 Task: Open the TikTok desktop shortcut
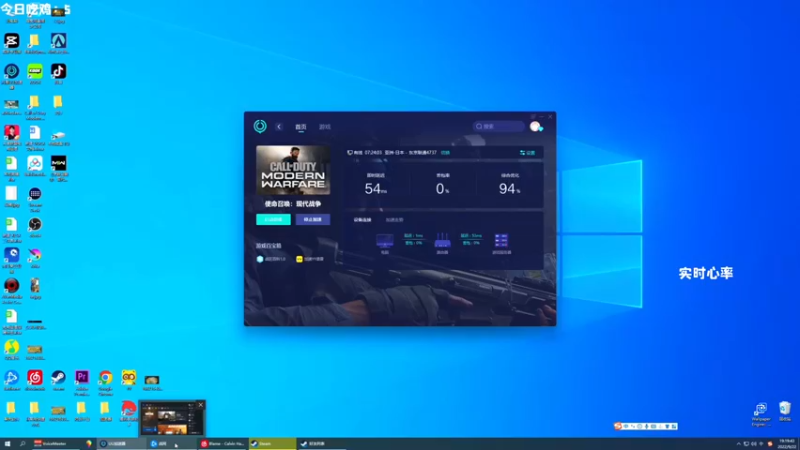(x=58, y=71)
